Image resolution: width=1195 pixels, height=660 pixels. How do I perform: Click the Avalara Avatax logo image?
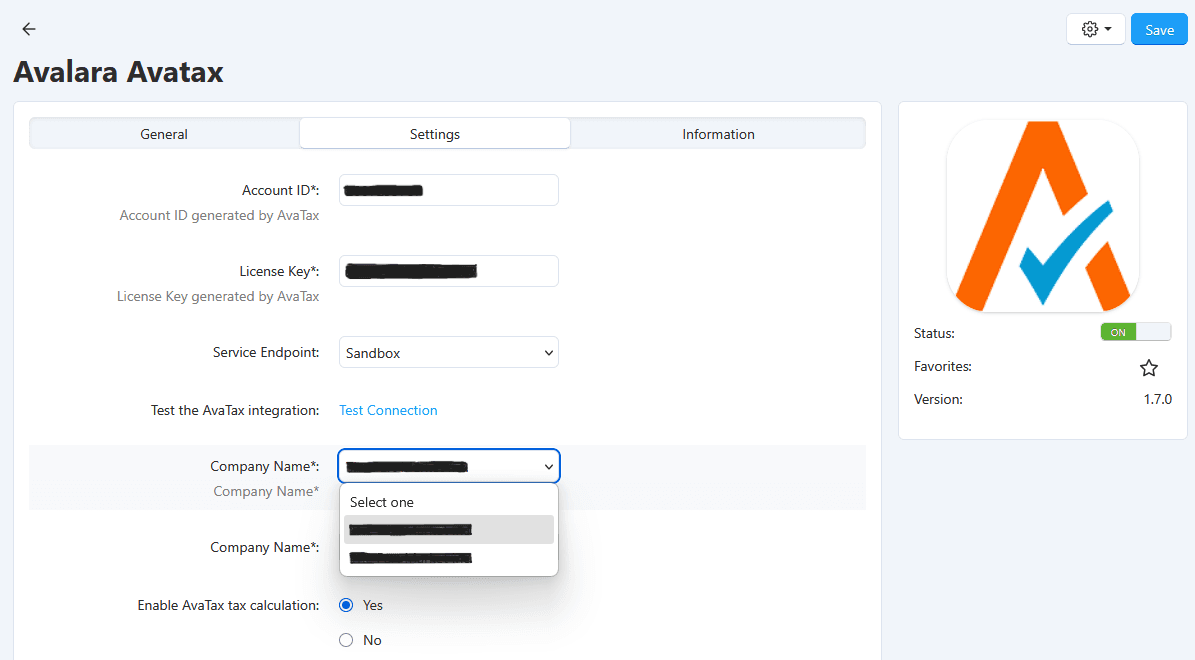point(1043,216)
